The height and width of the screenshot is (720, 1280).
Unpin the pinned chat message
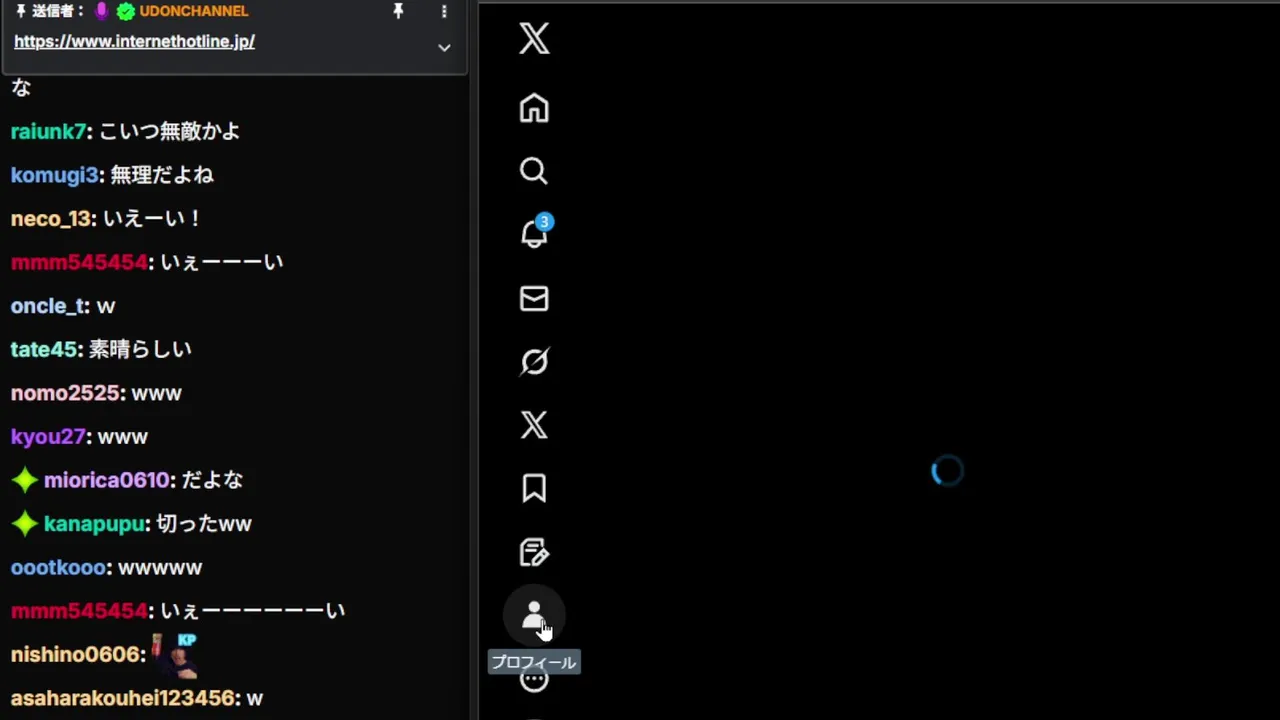[x=398, y=11]
